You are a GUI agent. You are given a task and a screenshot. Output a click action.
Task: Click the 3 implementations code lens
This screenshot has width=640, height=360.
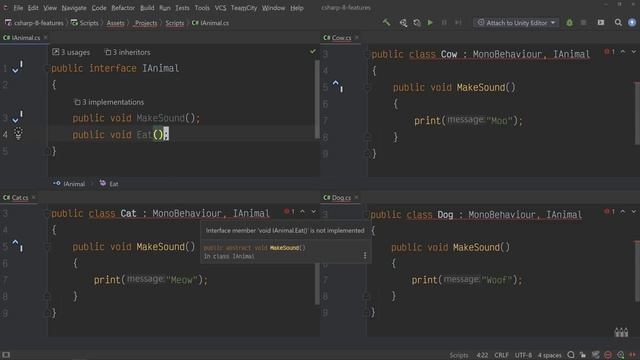click(x=109, y=102)
